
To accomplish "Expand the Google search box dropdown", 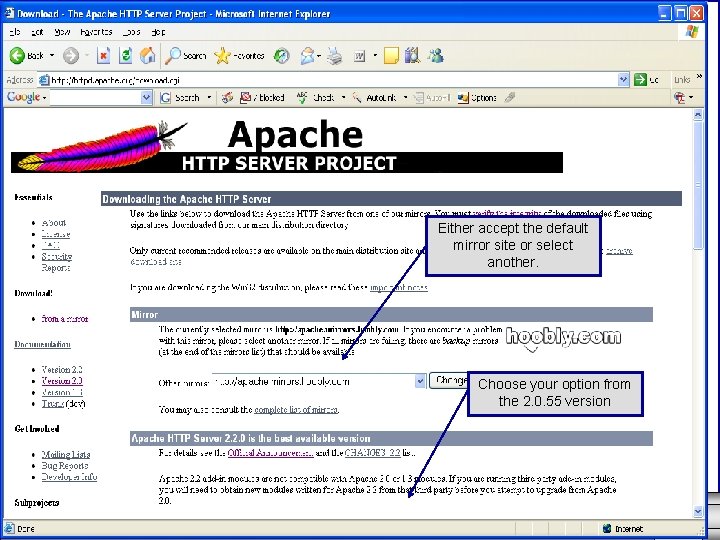I will tap(146, 98).
